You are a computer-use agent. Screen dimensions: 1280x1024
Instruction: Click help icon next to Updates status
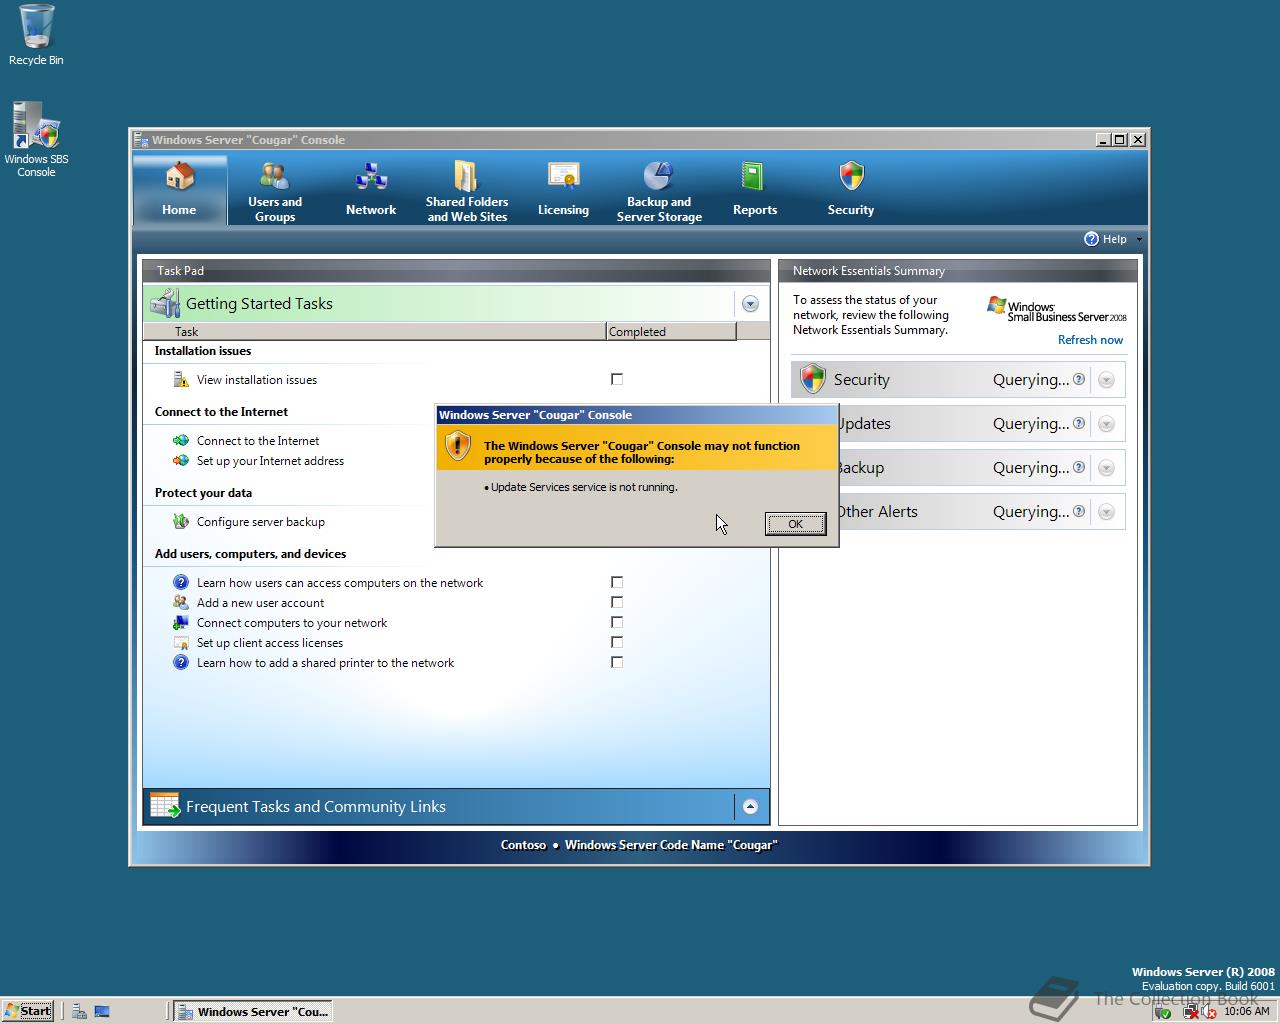click(1079, 423)
